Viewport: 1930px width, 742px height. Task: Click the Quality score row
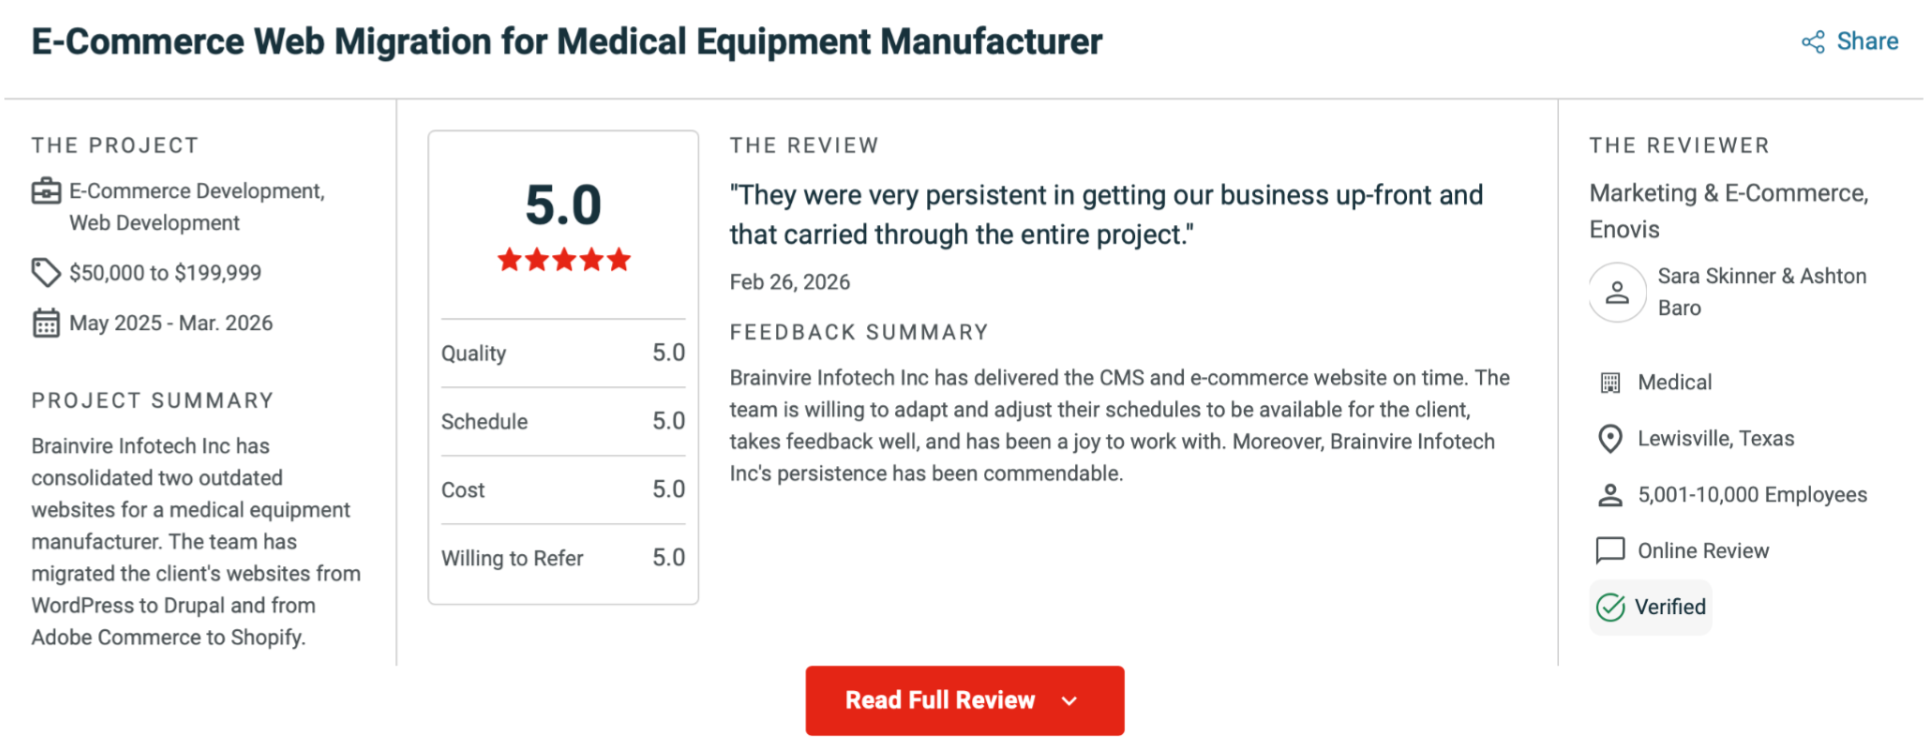click(563, 353)
